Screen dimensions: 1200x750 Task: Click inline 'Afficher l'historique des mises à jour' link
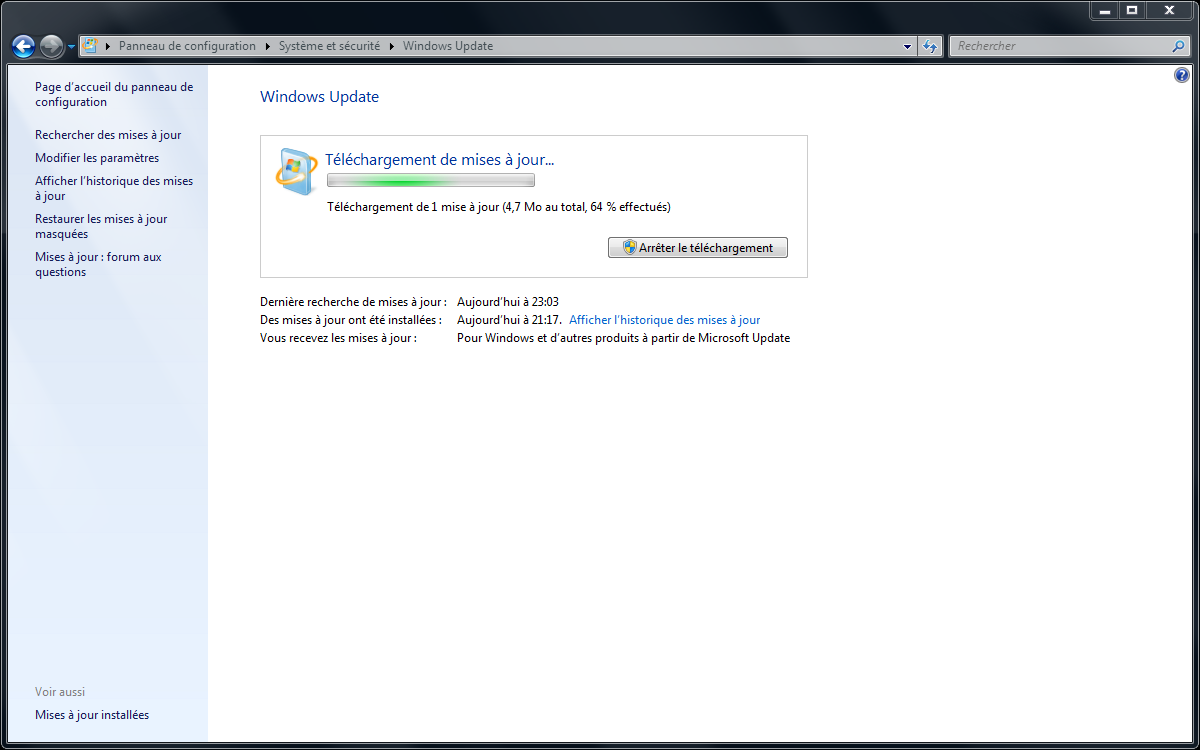tap(665, 320)
